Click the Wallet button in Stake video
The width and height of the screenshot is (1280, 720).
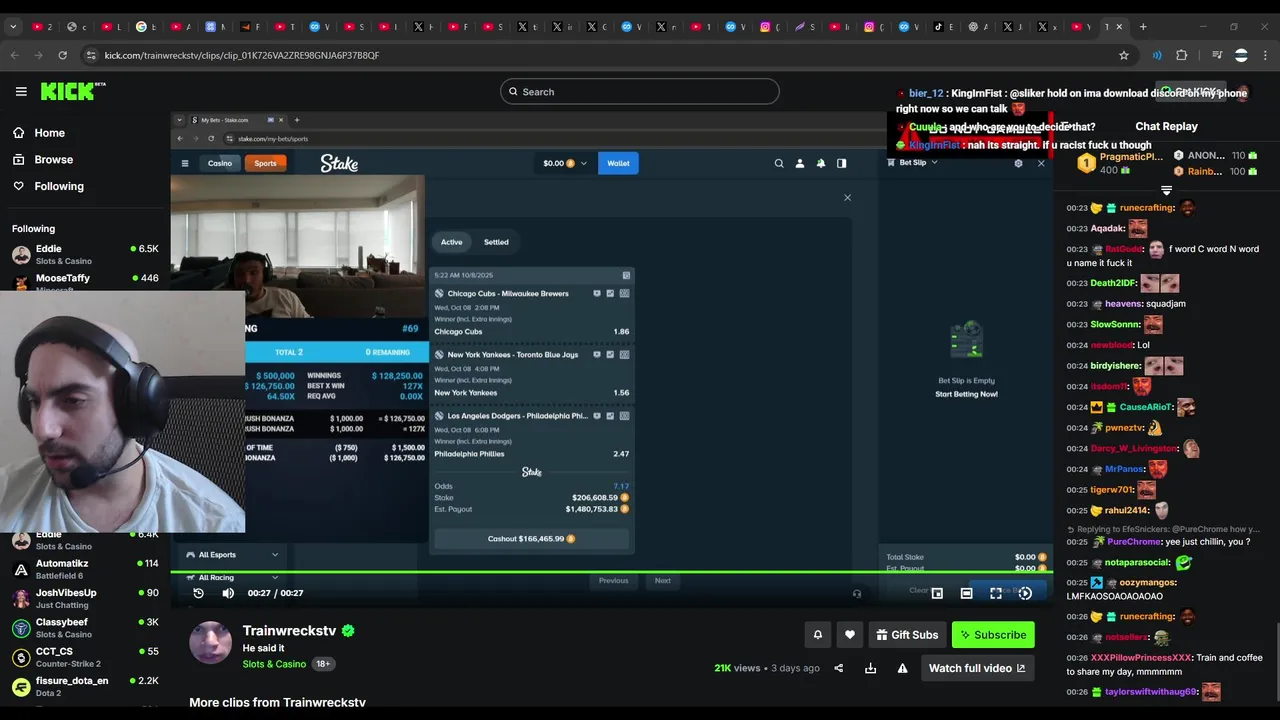(x=618, y=163)
